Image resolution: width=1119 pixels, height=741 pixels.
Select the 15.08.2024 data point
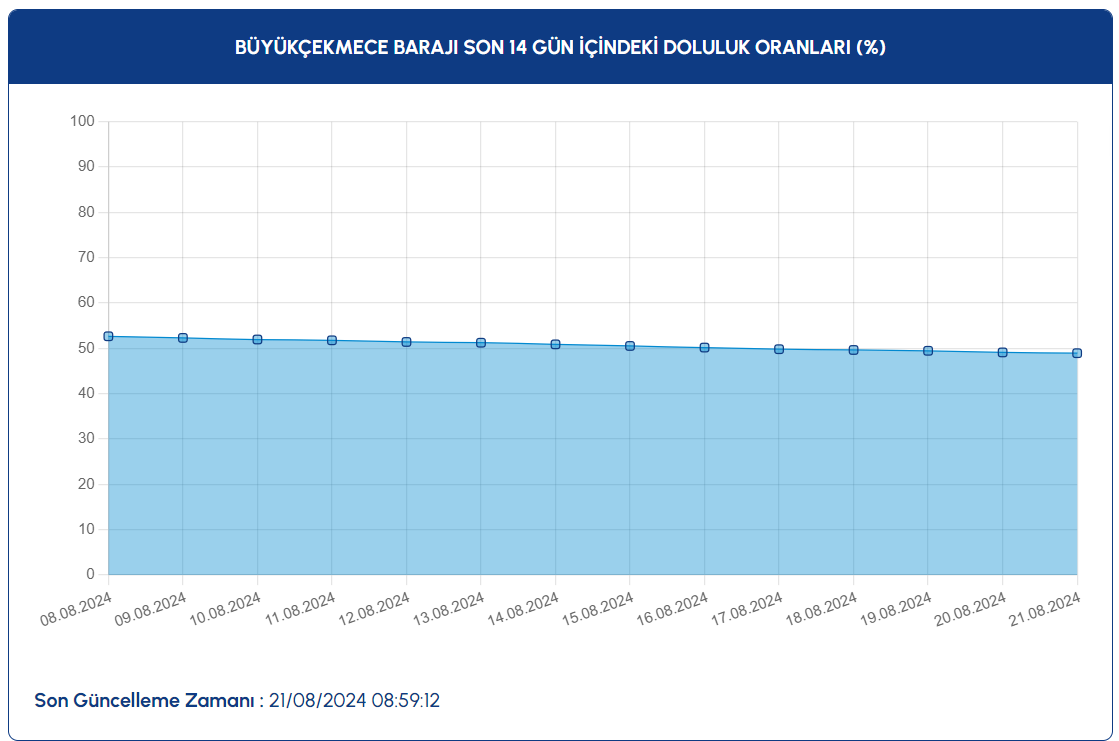[x=630, y=346]
